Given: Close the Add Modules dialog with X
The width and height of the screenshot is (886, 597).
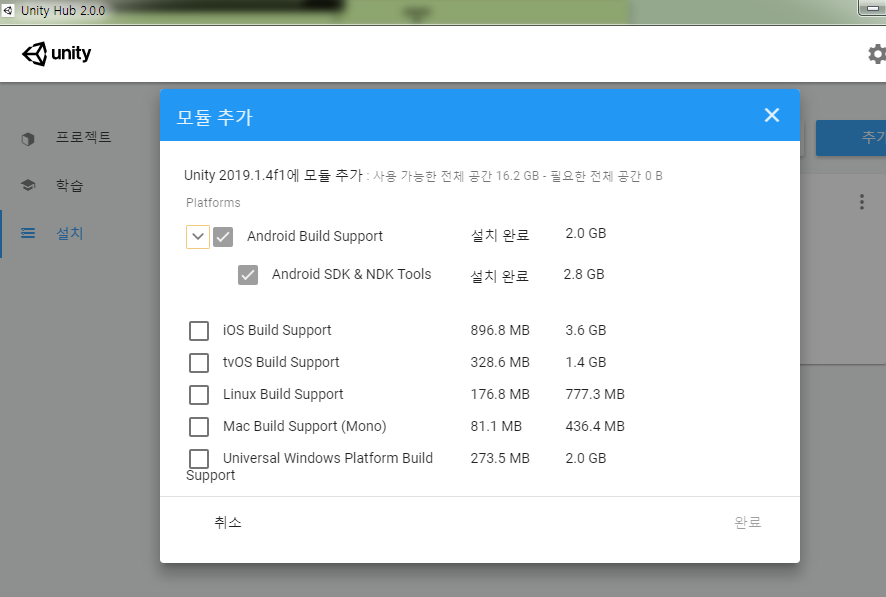Looking at the screenshot, I should pos(772,115).
